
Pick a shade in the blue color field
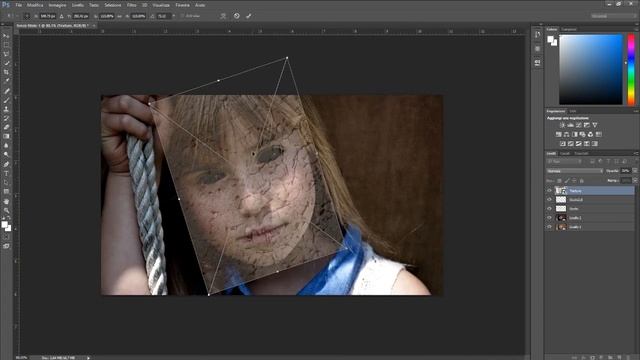click(x=591, y=69)
